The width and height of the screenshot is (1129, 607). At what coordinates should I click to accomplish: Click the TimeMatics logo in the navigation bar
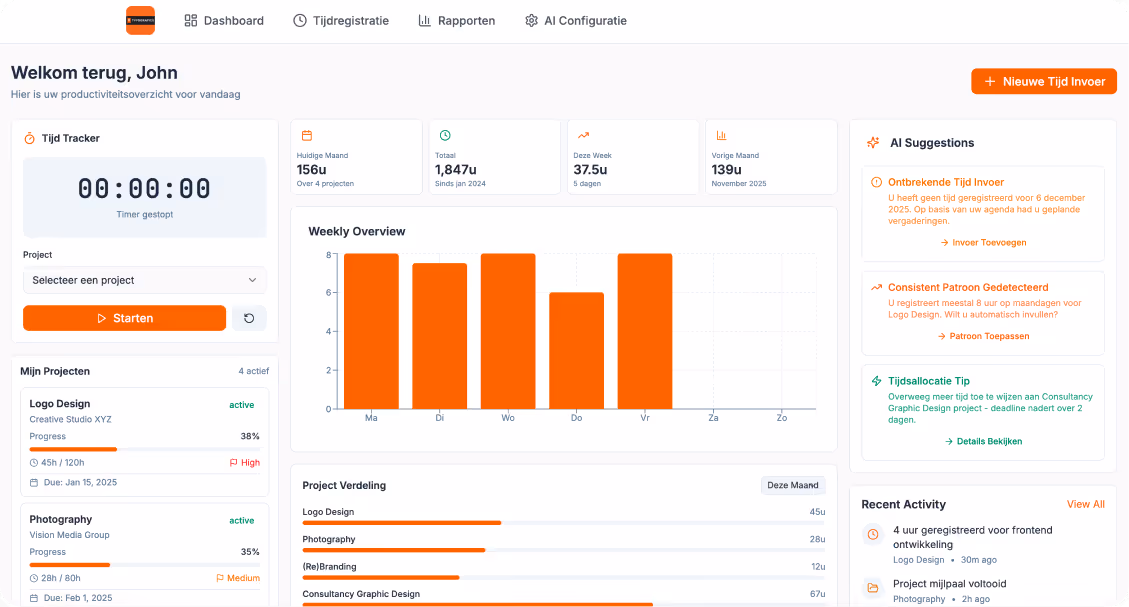[140, 20]
